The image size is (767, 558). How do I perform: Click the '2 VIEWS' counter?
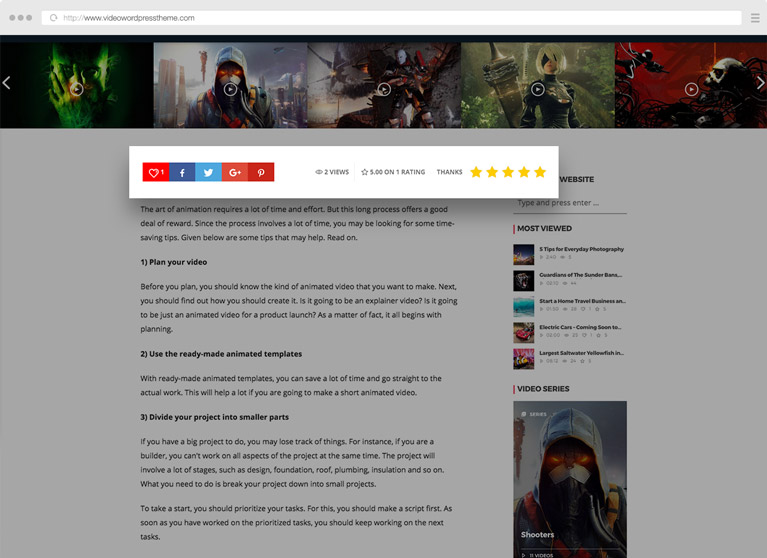coord(332,172)
